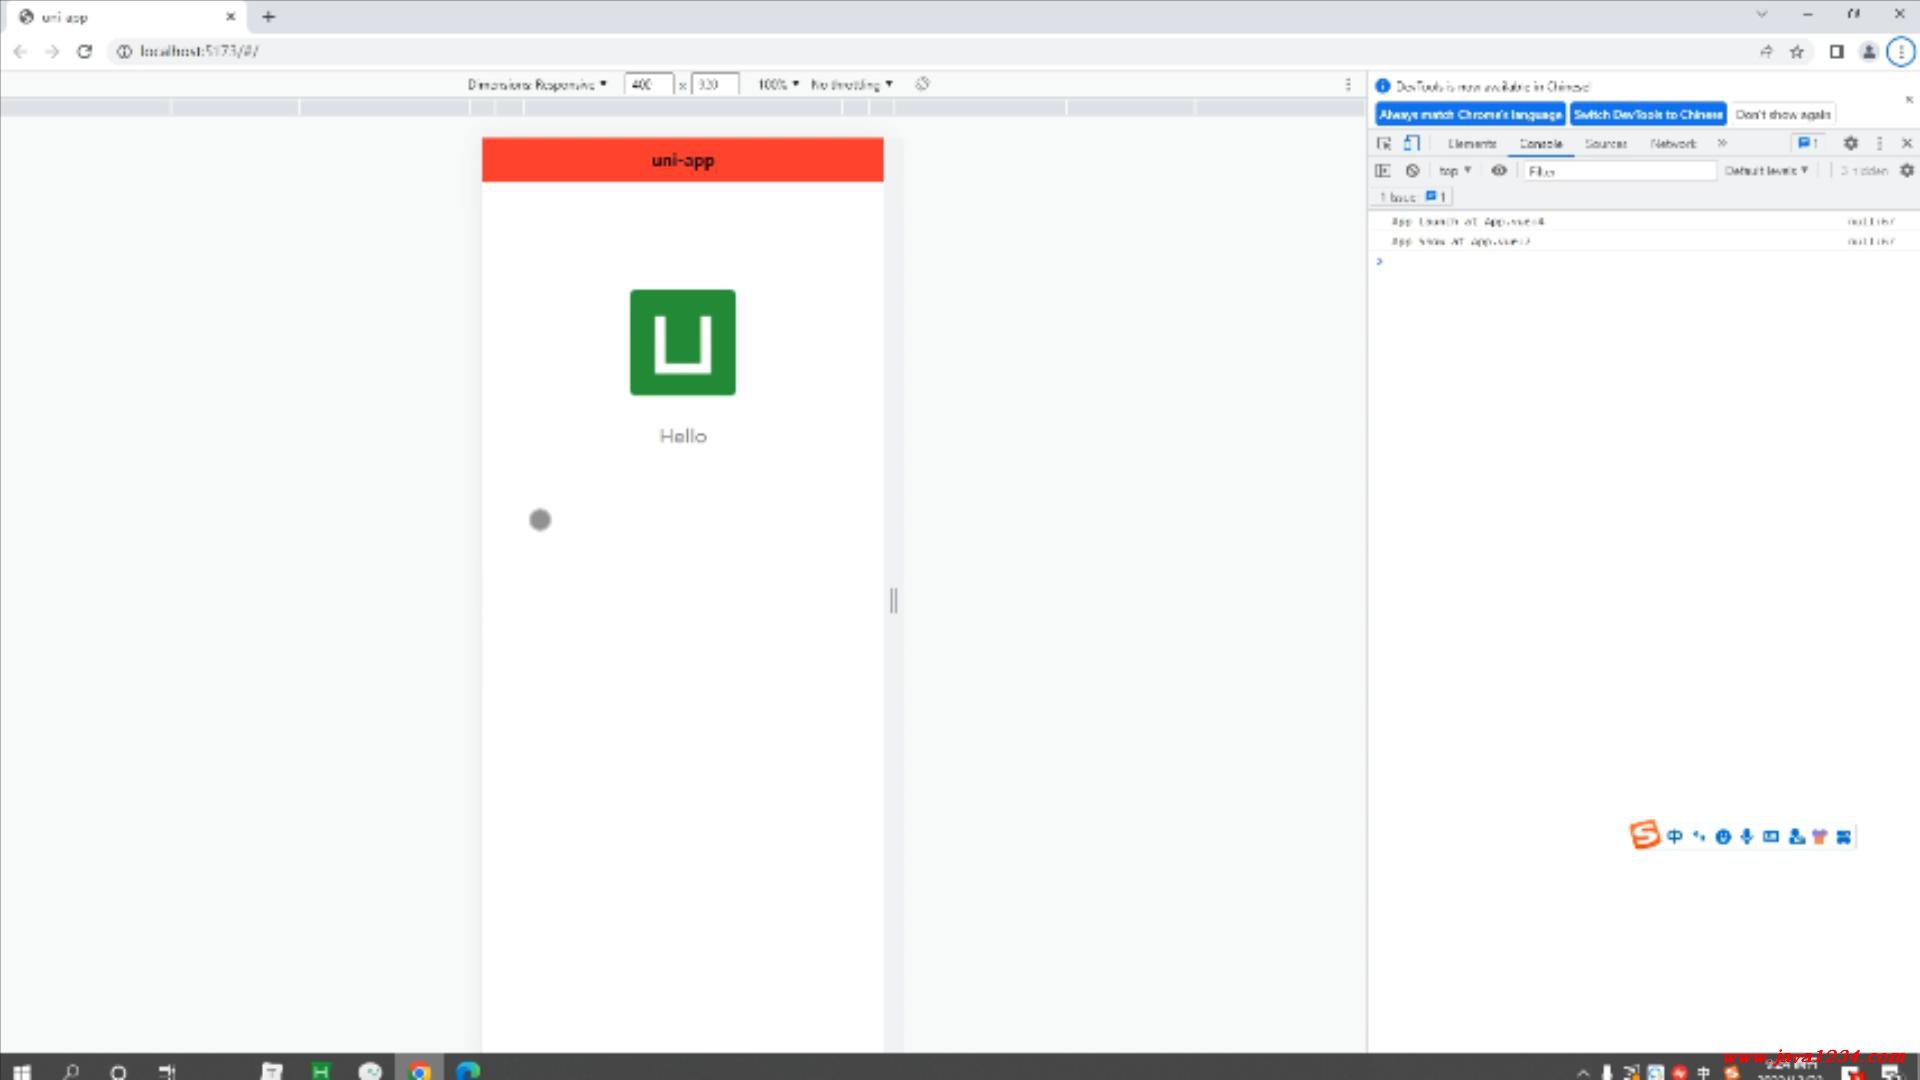Open App Launch log source link
The width and height of the screenshot is (1920, 1080).
coord(1870,221)
